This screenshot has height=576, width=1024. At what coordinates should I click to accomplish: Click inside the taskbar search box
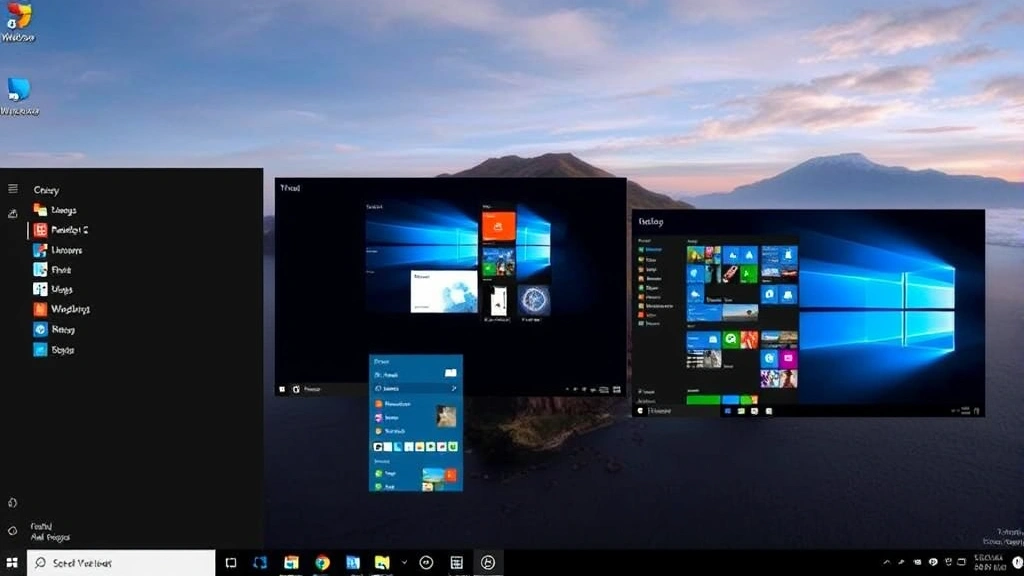(120, 562)
